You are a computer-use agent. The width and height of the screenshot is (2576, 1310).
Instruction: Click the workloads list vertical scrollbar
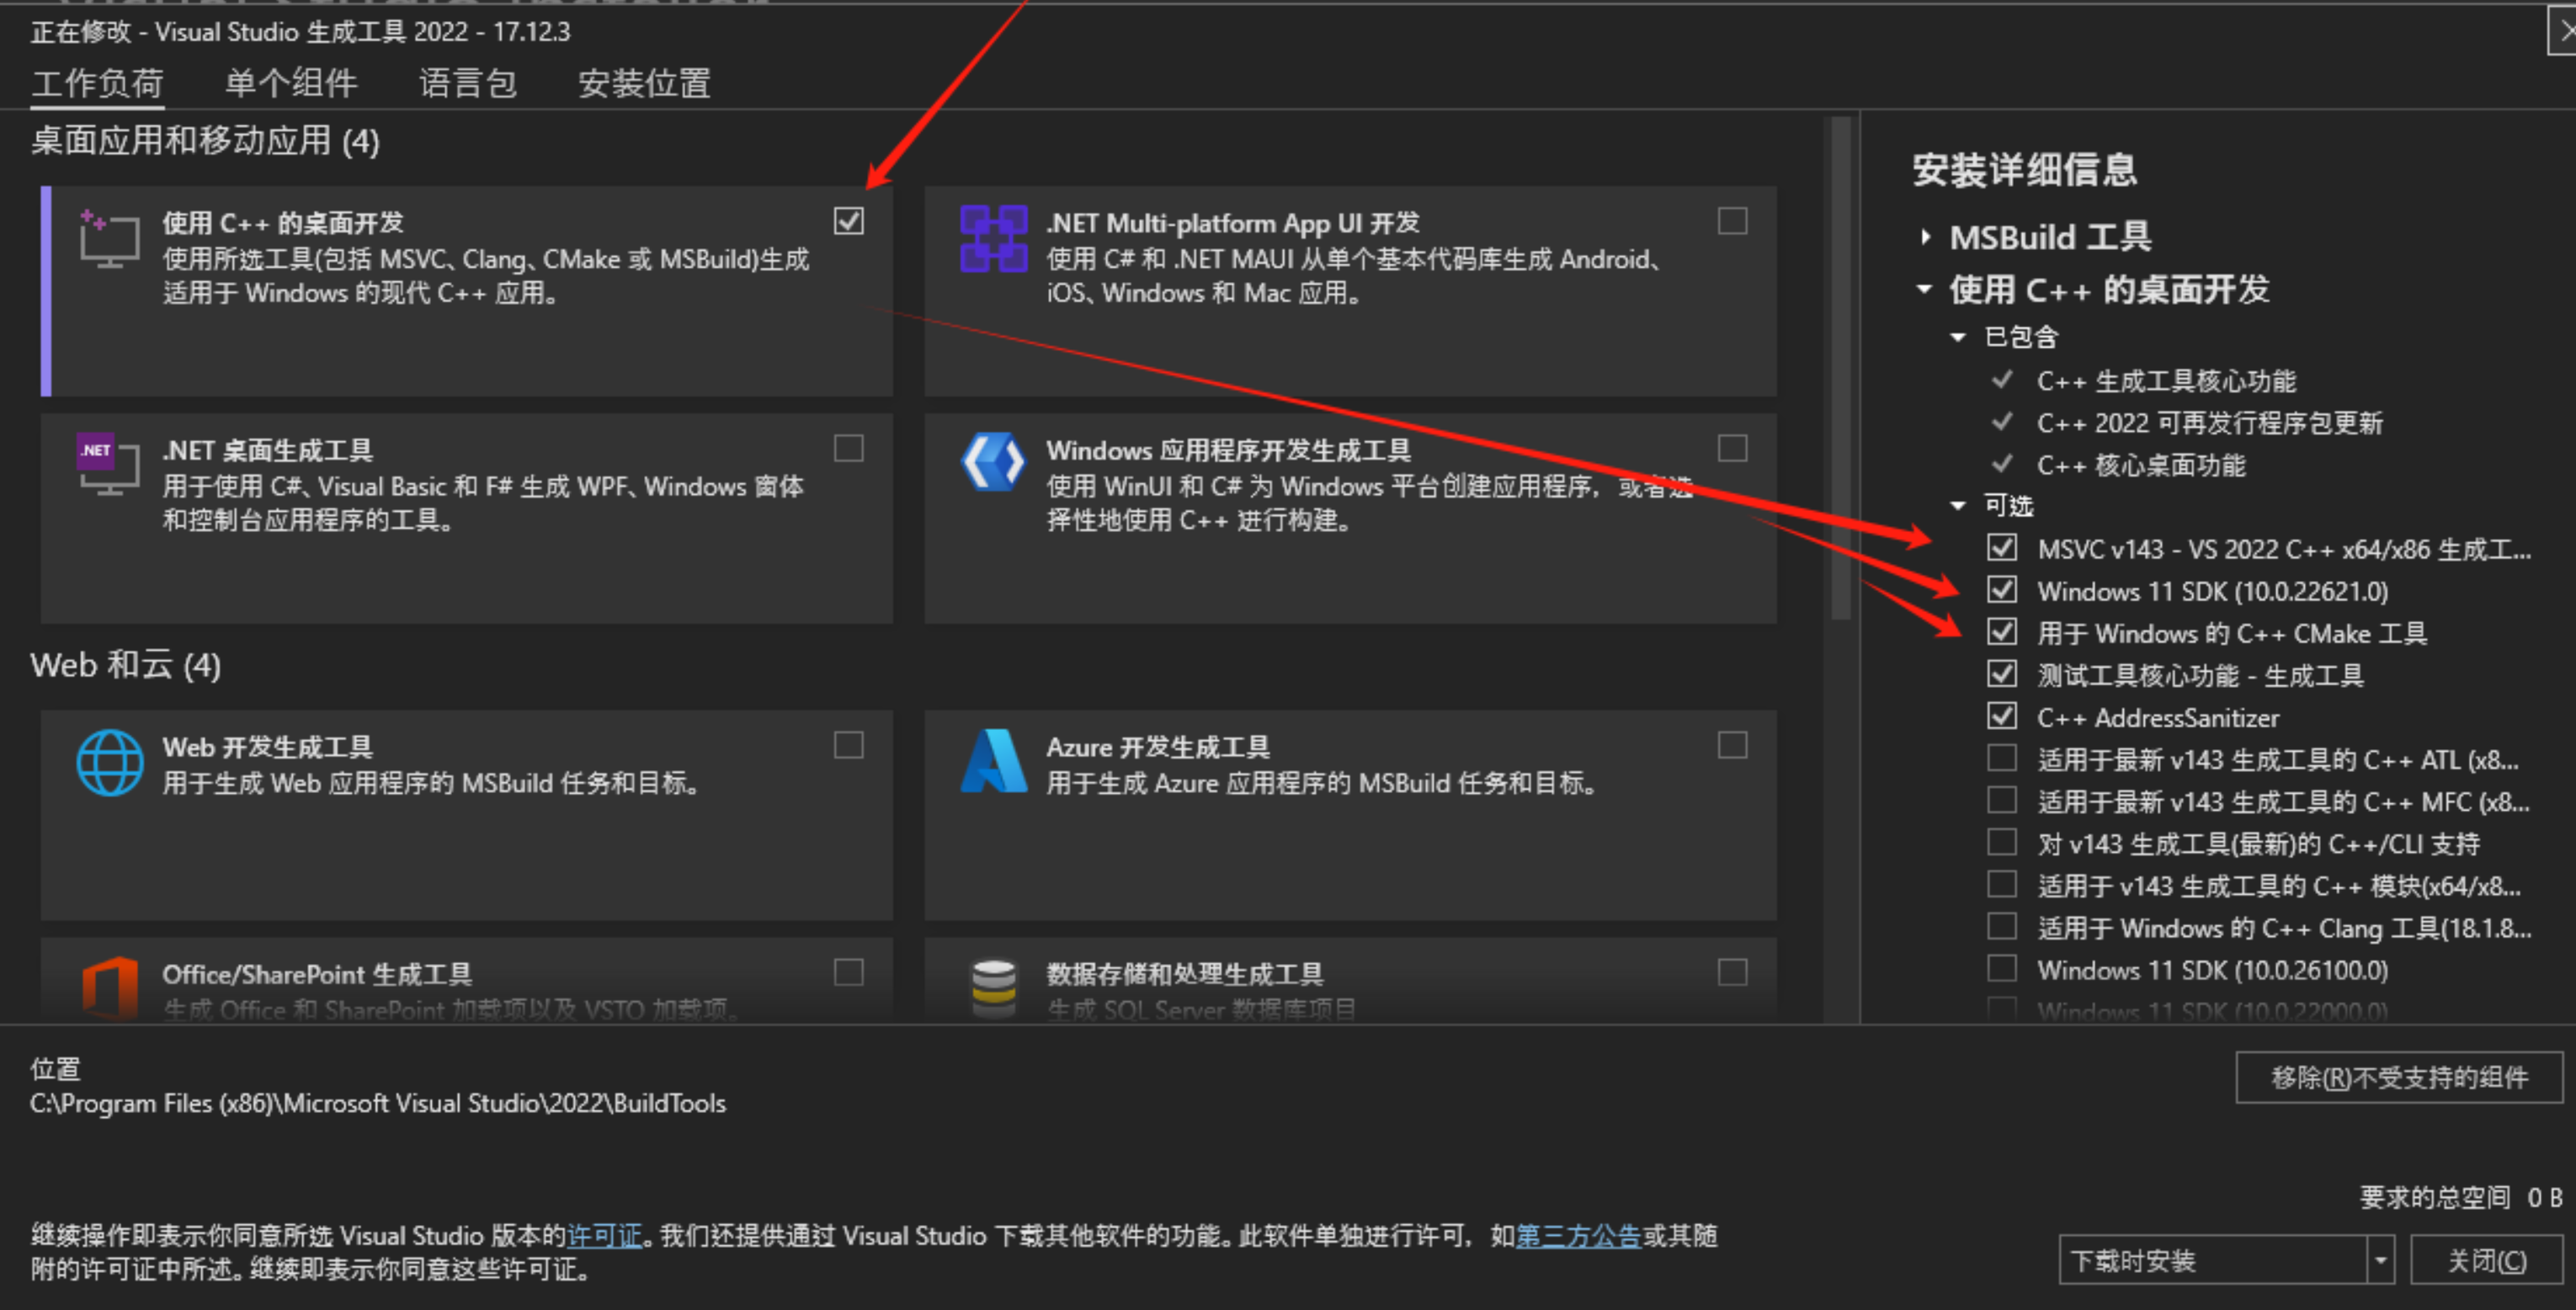[1840, 370]
